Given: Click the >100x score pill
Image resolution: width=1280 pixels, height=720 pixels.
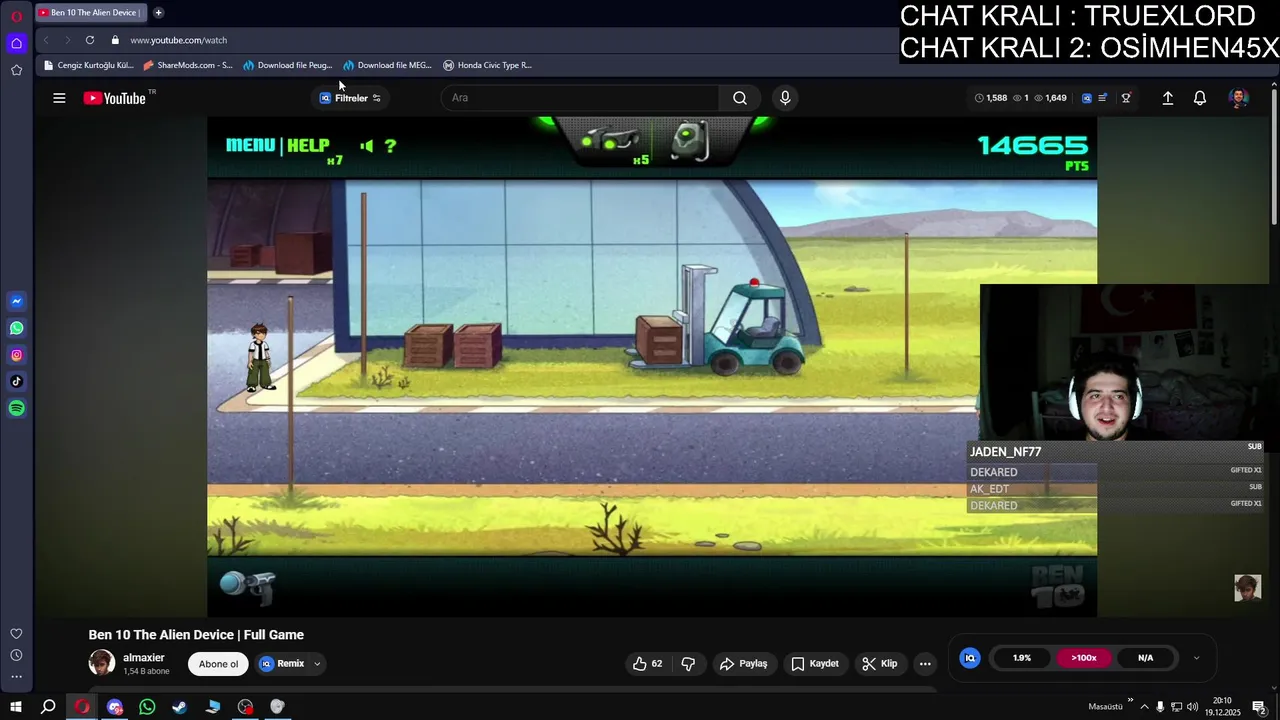Looking at the screenshot, I should (1084, 658).
